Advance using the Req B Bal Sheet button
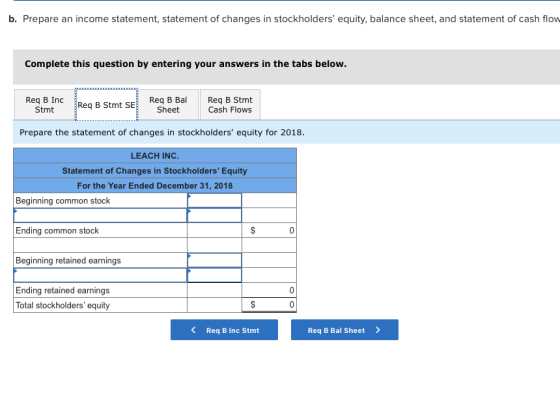Viewport: 560px width, 413px height. pos(345,330)
